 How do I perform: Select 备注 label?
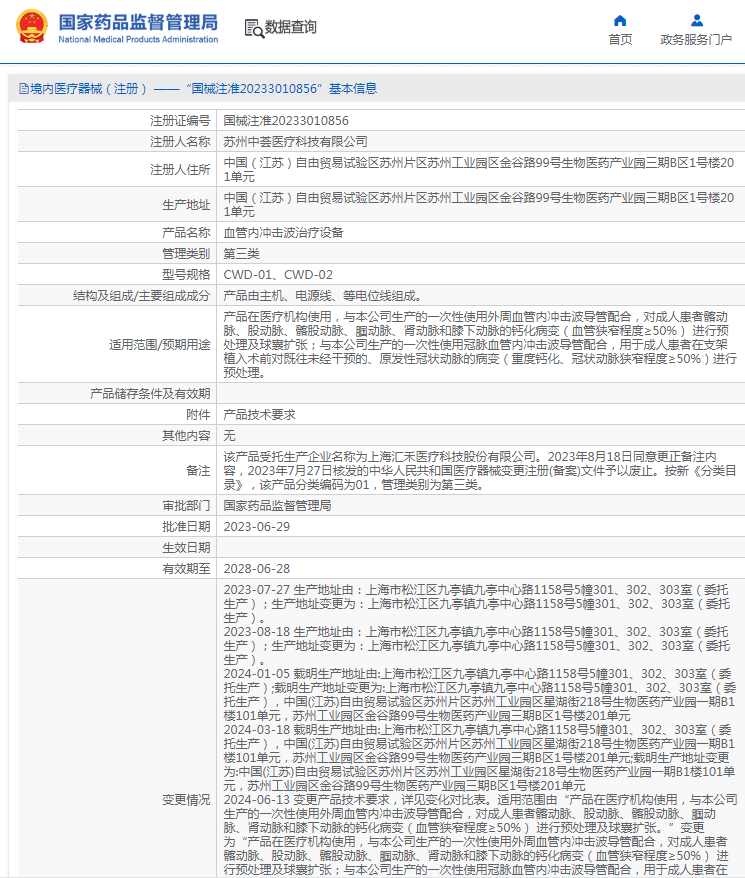(198, 470)
